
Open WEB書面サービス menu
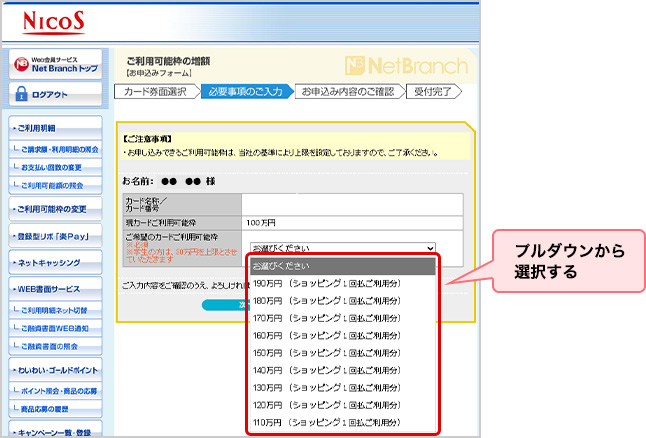pyautogui.click(x=56, y=289)
